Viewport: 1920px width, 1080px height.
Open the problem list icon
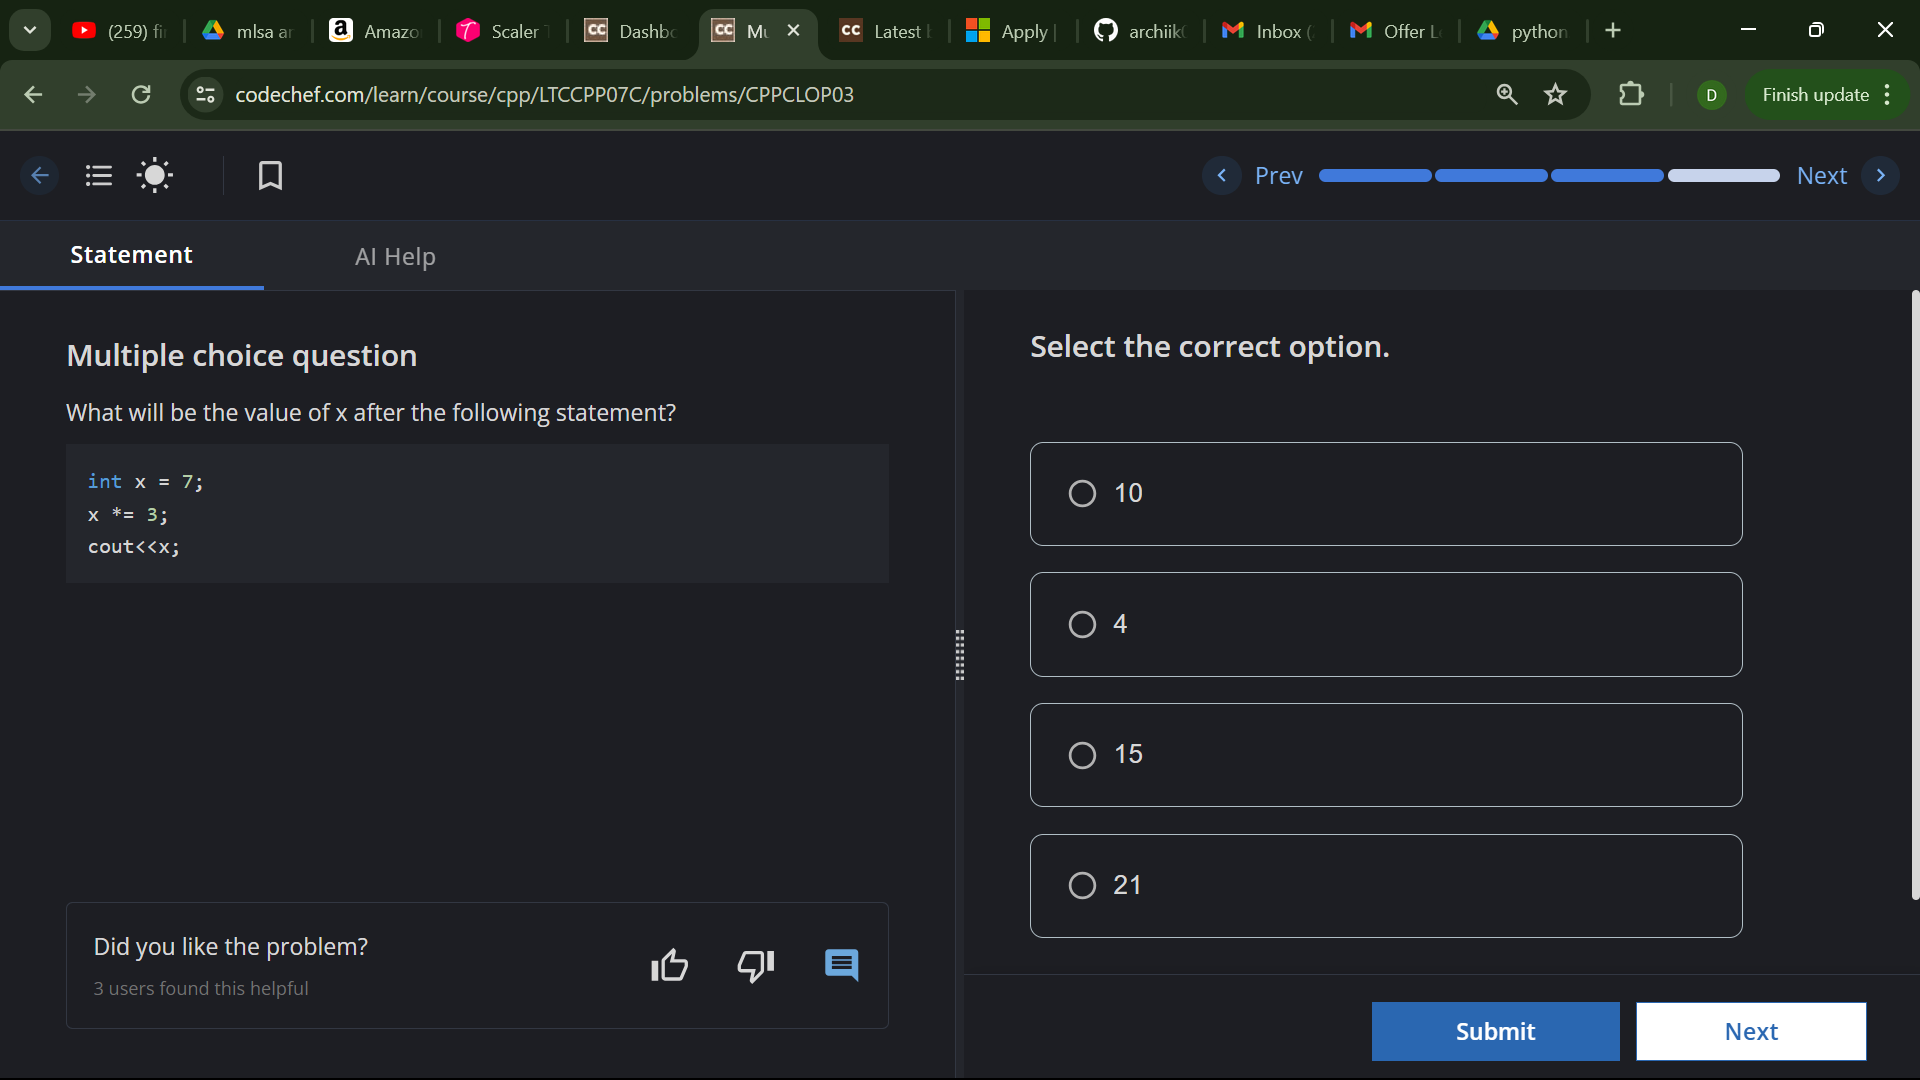(98, 176)
